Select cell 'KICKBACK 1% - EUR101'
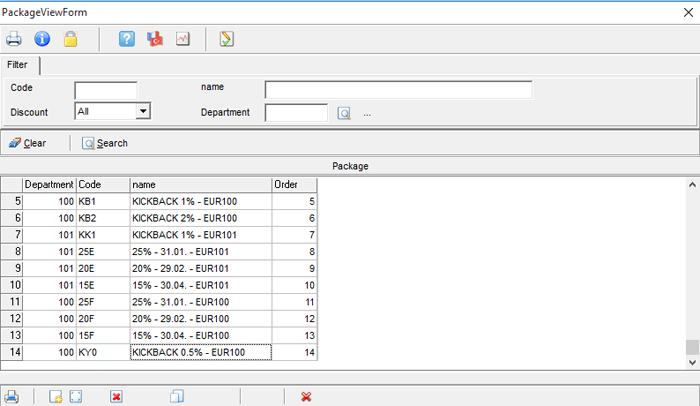 click(x=200, y=235)
